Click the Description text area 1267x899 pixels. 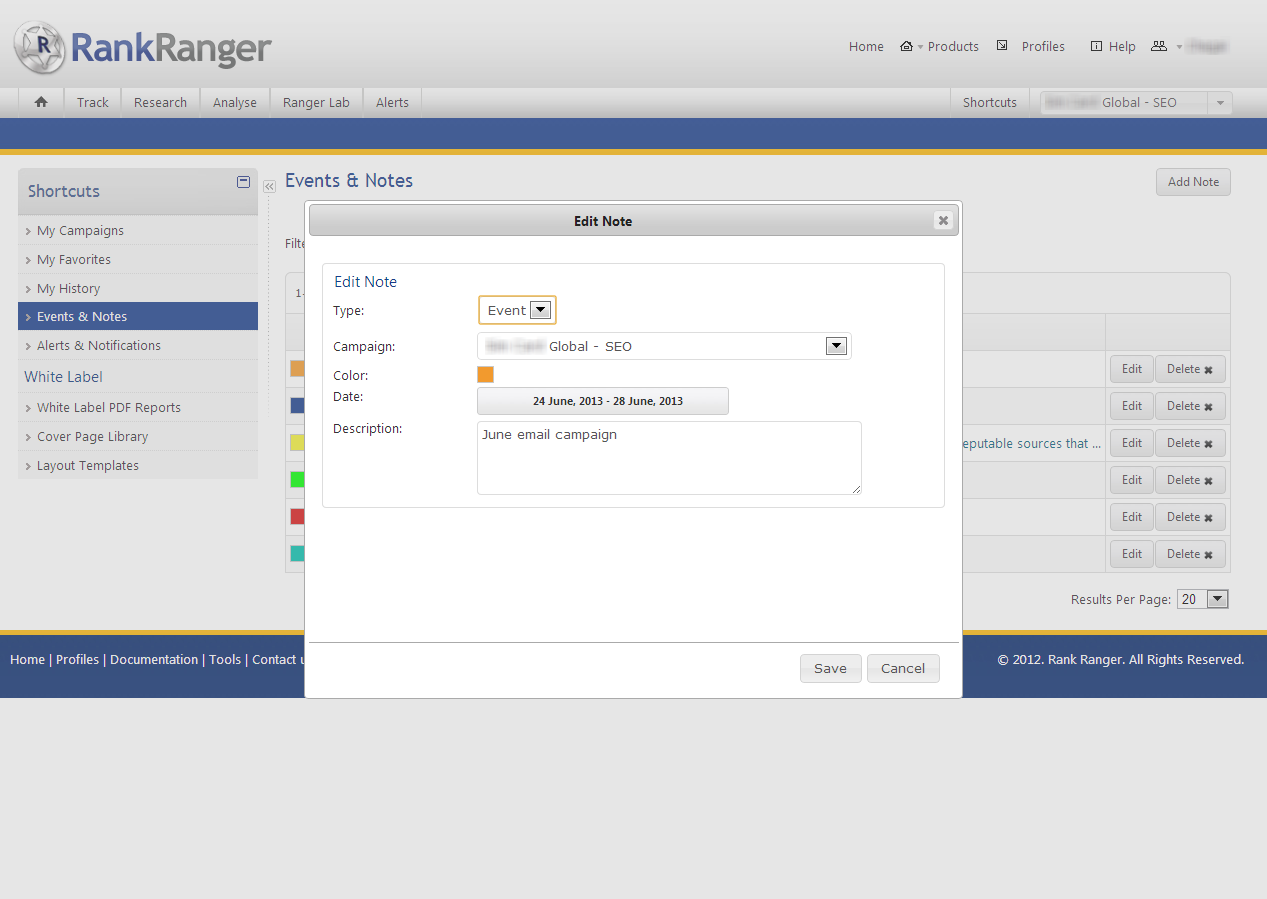(x=668, y=458)
